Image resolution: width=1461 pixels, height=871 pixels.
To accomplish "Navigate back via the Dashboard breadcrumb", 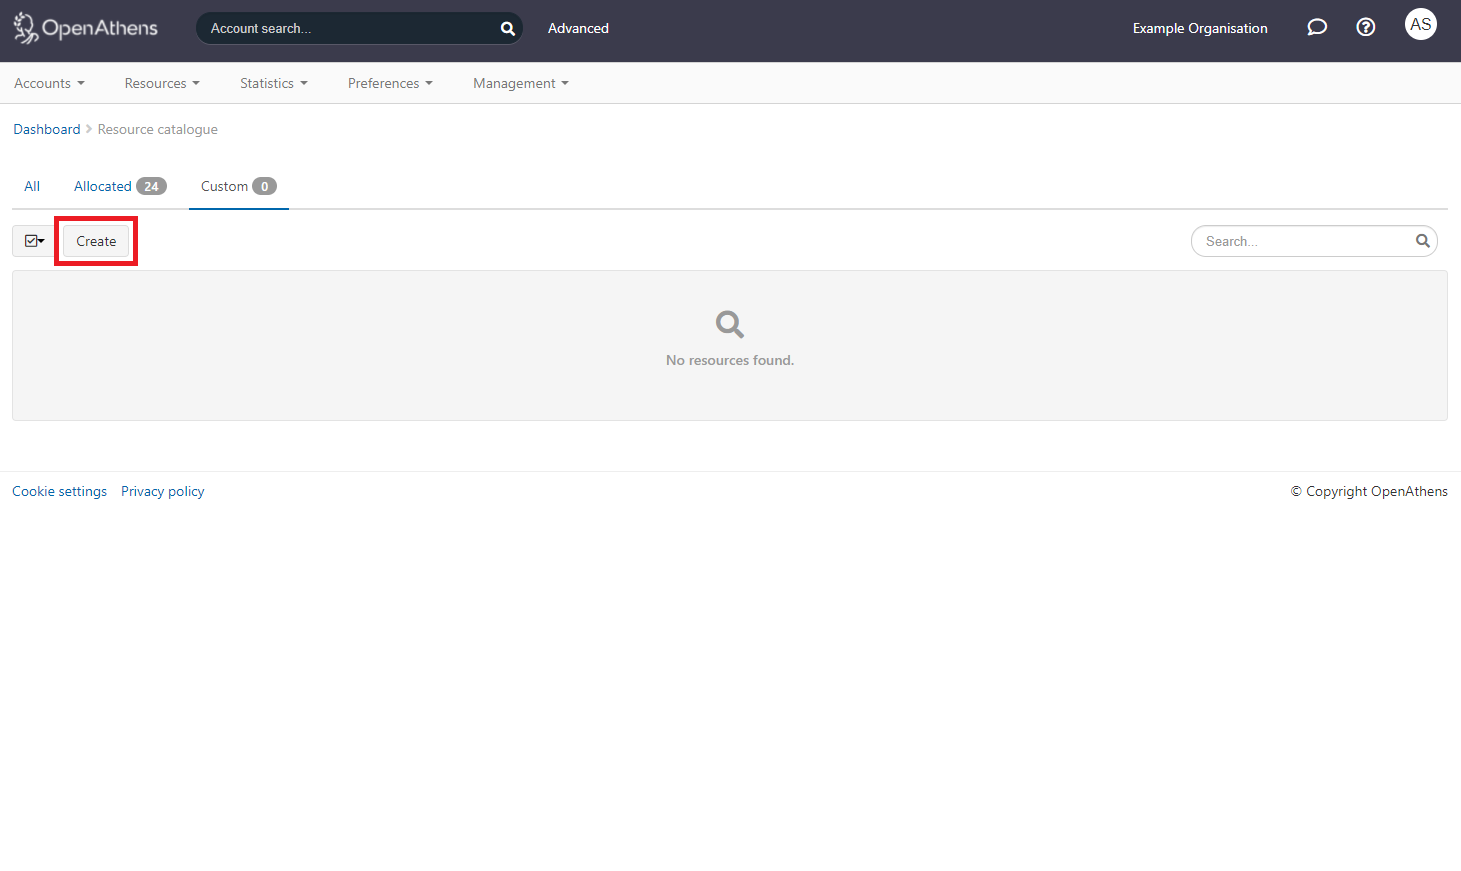I will pyautogui.click(x=46, y=129).
